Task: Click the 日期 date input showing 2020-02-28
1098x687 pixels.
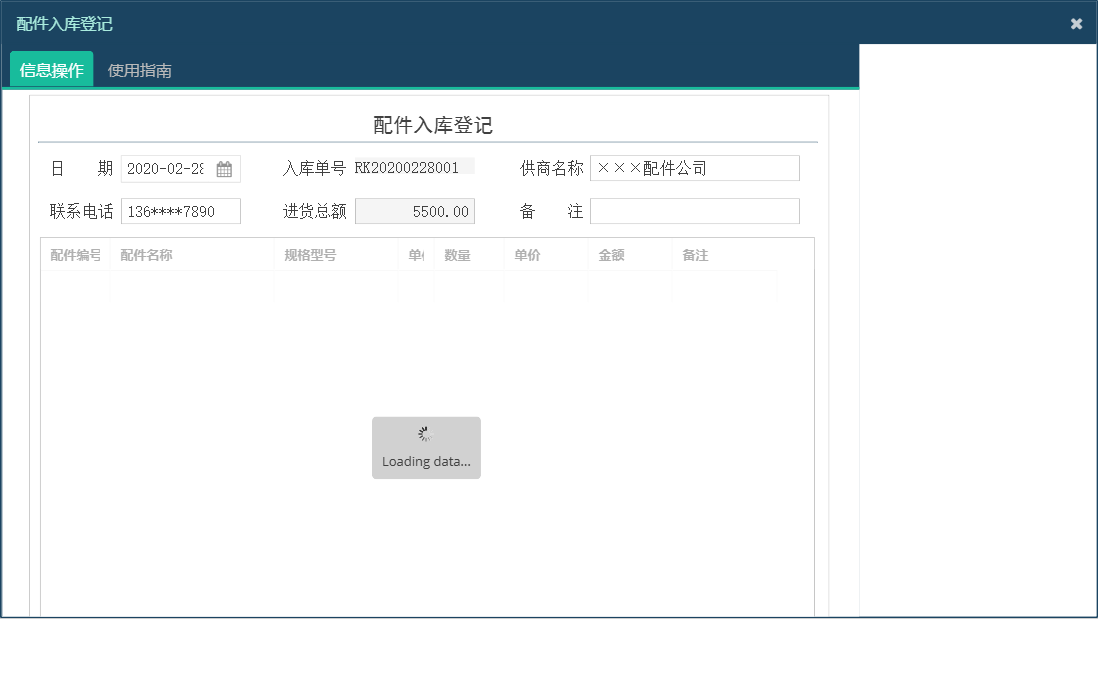Action: [x=172, y=168]
